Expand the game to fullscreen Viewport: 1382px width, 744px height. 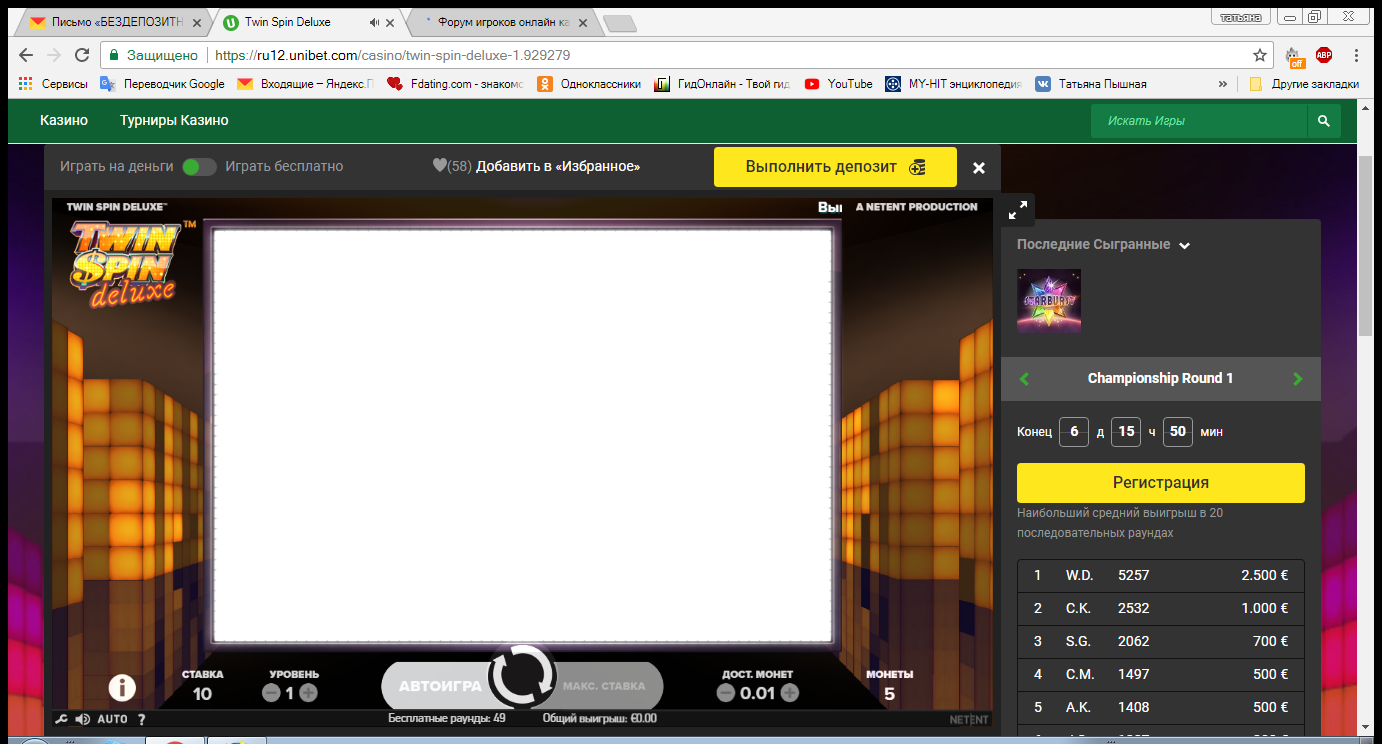coord(1018,211)
